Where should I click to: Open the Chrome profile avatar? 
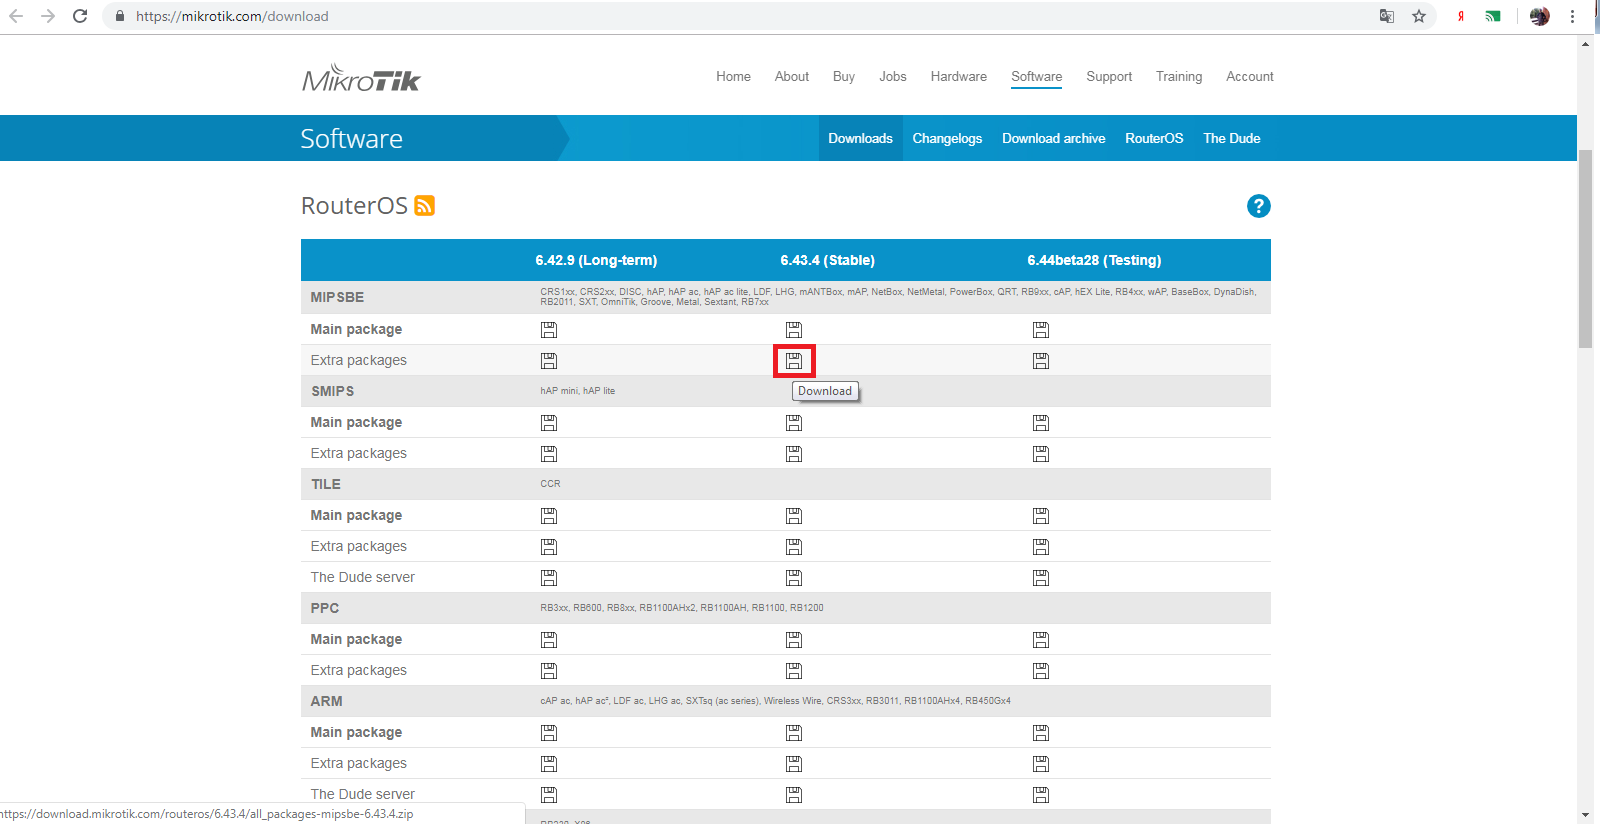(1540, 16)
